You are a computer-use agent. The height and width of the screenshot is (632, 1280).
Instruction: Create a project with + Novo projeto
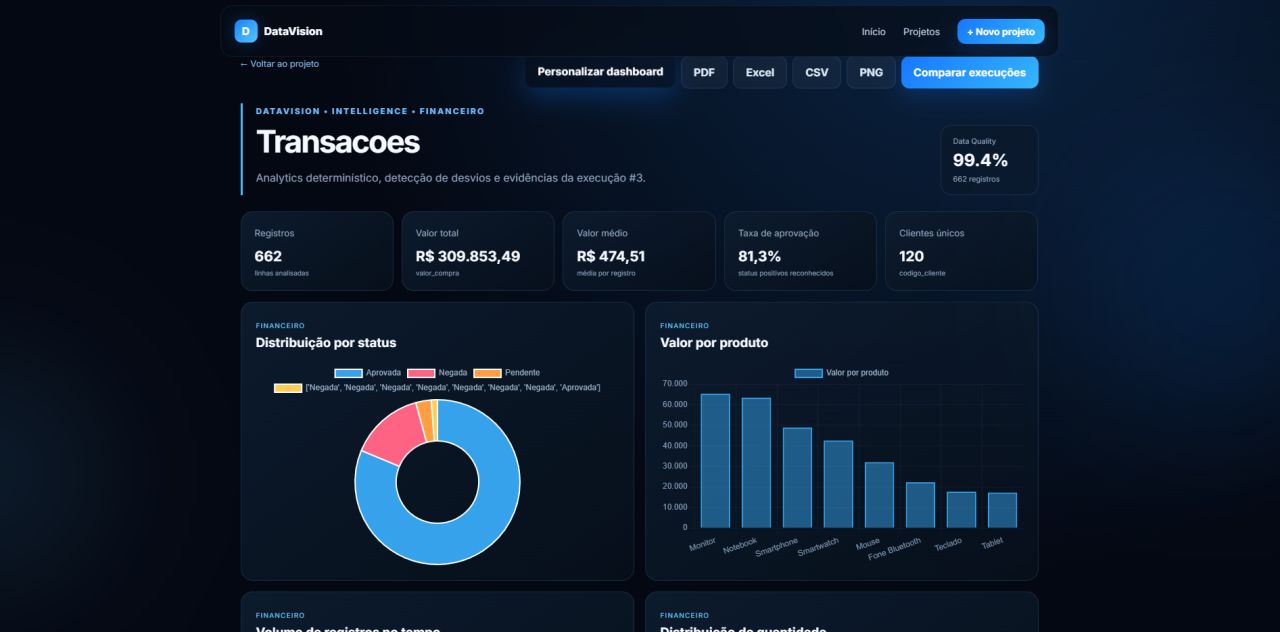point(1001,32)
